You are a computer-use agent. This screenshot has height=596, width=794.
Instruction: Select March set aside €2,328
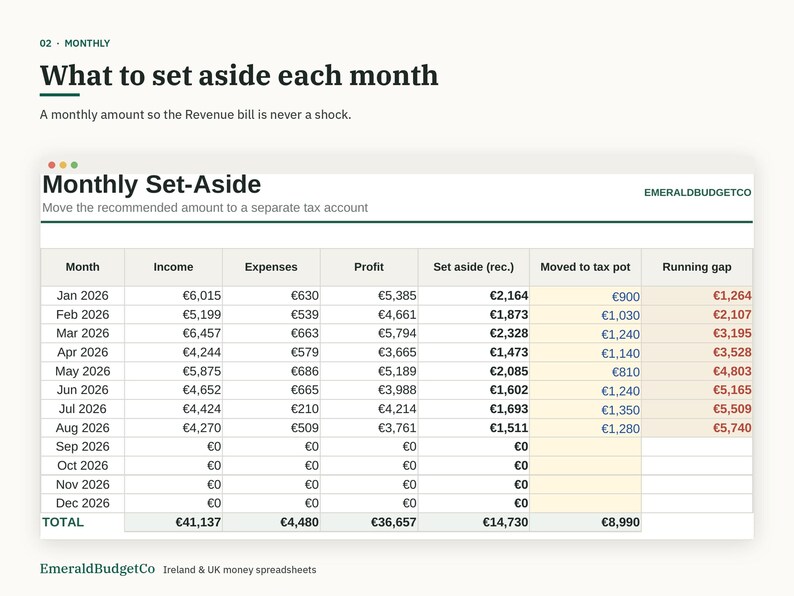click(x=473, y=333)
